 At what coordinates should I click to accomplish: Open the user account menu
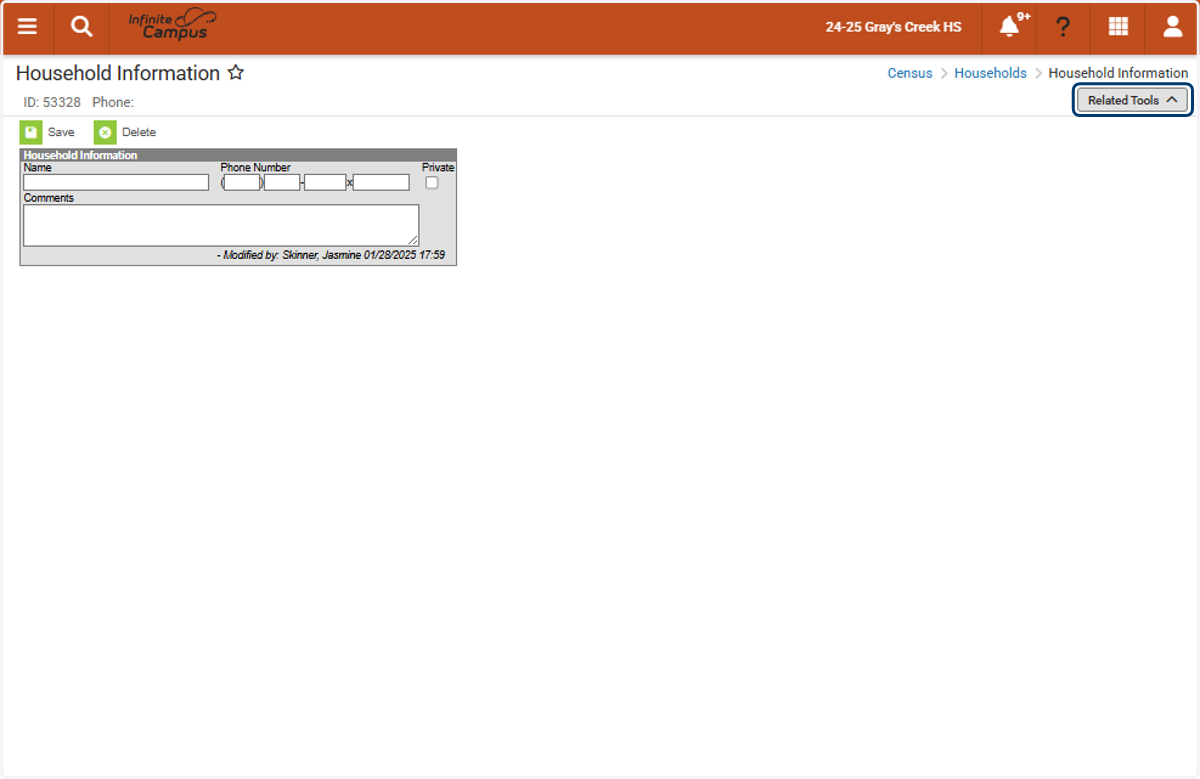point(1172,27)
